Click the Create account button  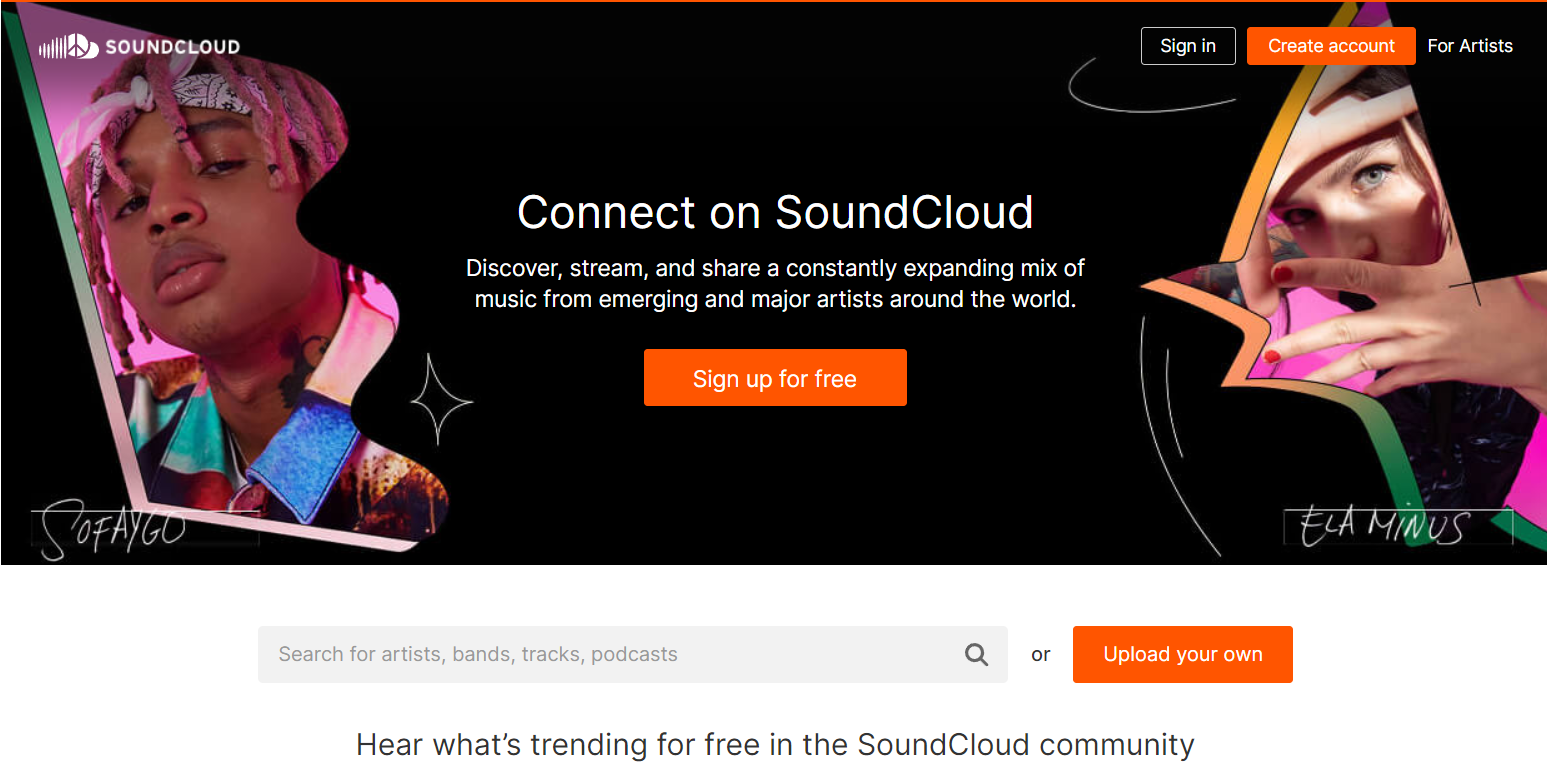[1331, 46]
